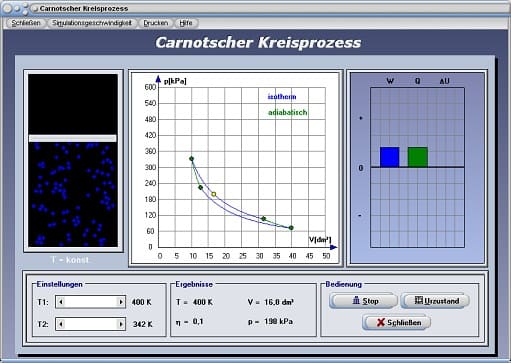Click the blue W work bar
This screenshot has height=363, width=511.
pos(389,157)
